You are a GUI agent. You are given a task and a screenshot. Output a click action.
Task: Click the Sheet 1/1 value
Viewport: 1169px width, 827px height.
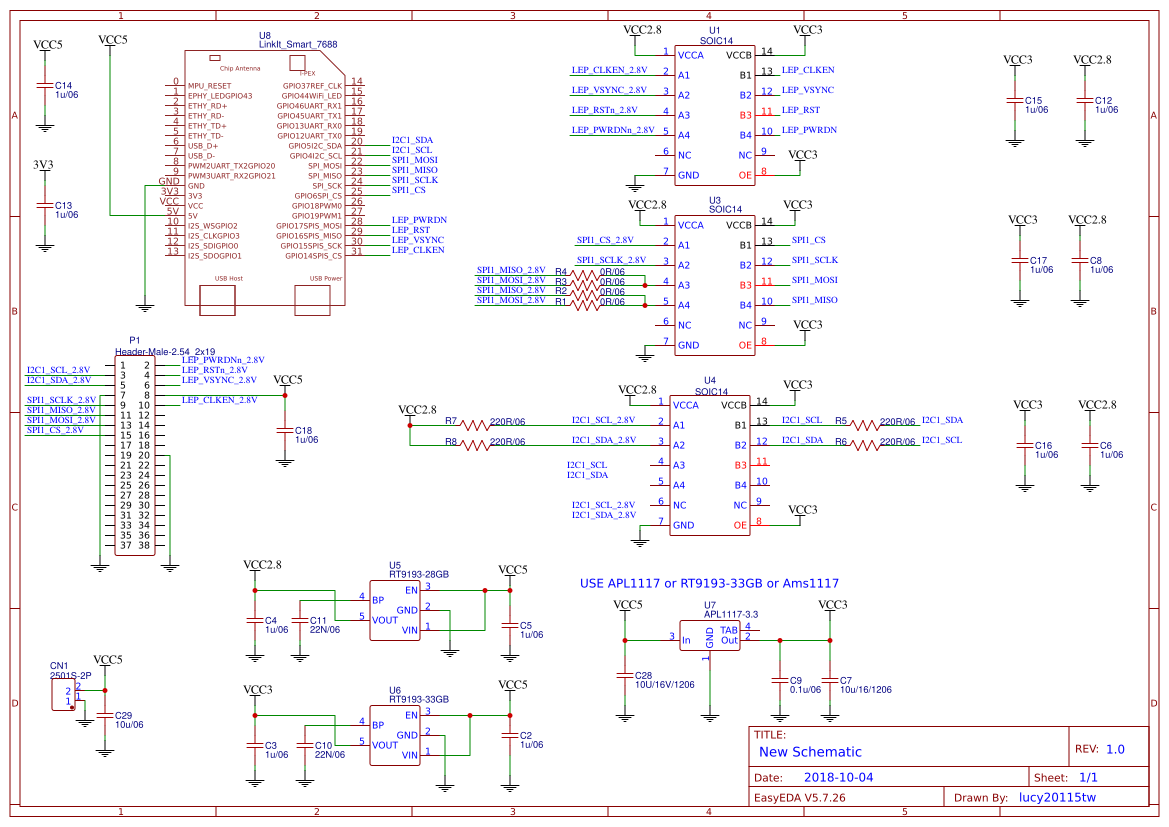coord(1088,777)
